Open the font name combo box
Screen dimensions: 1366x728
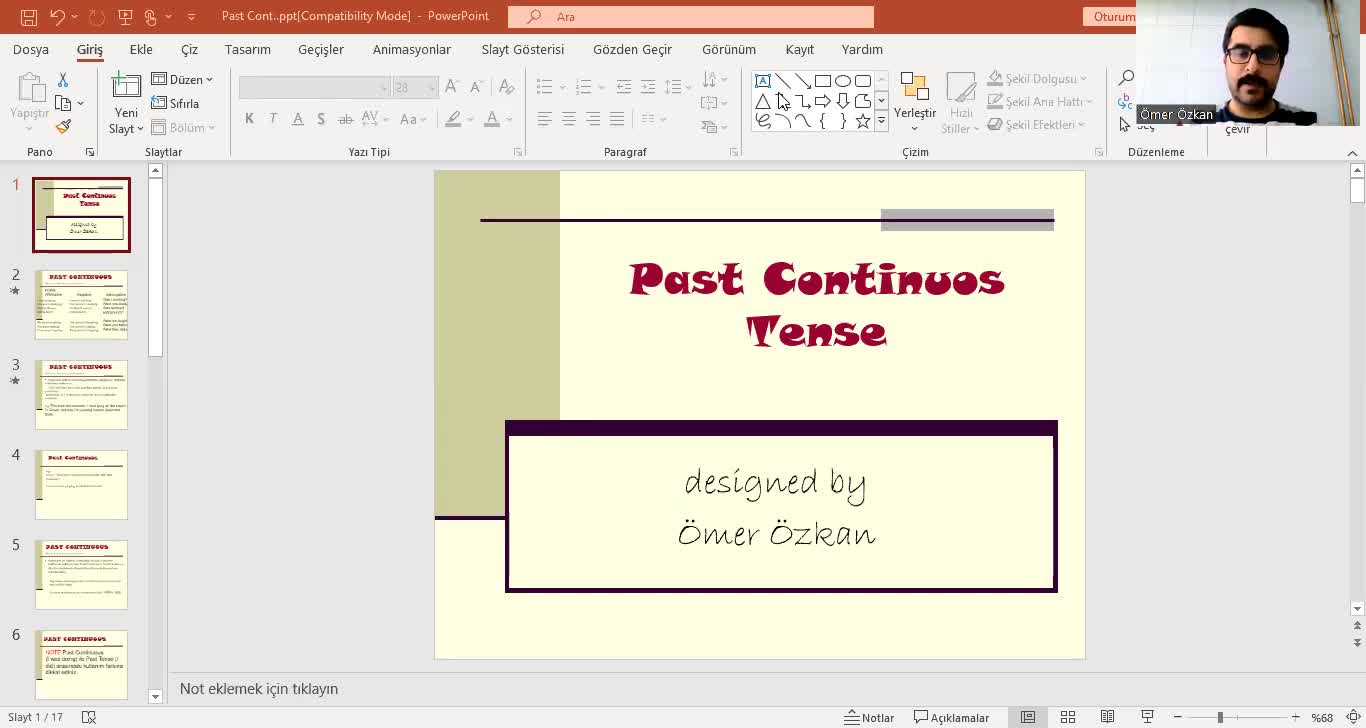coord(314,87)
